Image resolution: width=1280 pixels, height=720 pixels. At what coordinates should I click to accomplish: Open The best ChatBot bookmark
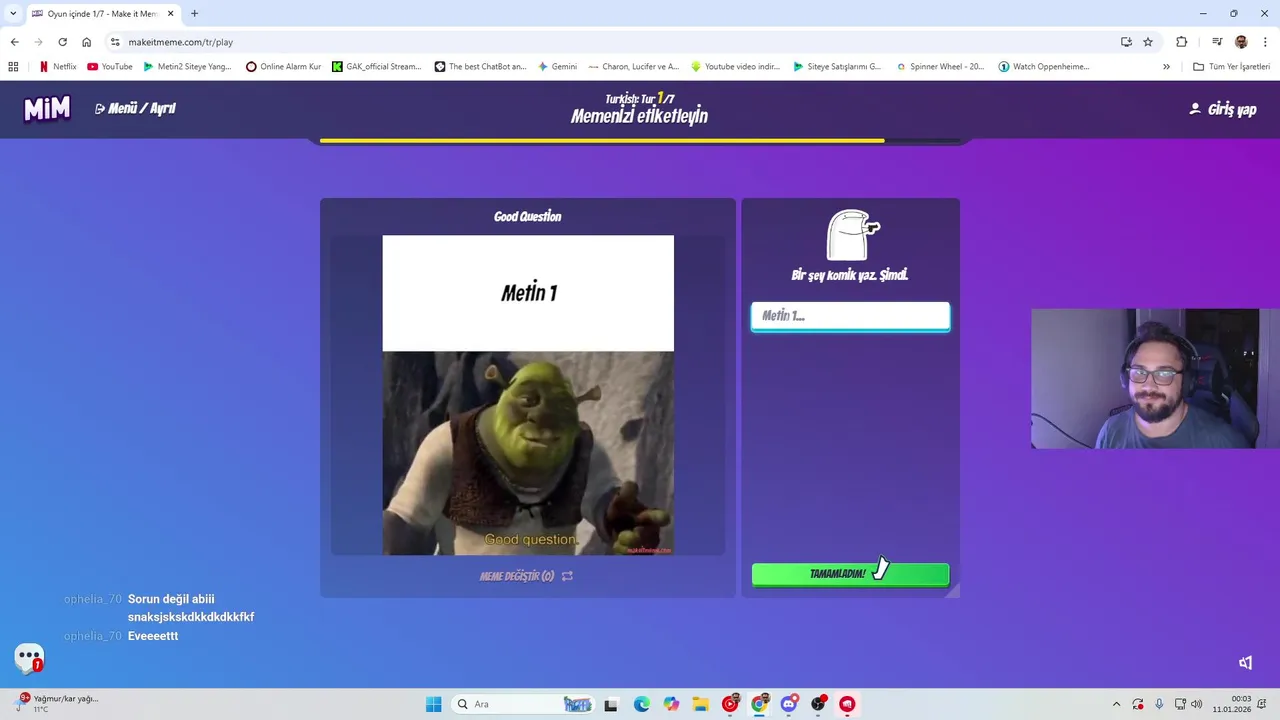pos(480,67)
